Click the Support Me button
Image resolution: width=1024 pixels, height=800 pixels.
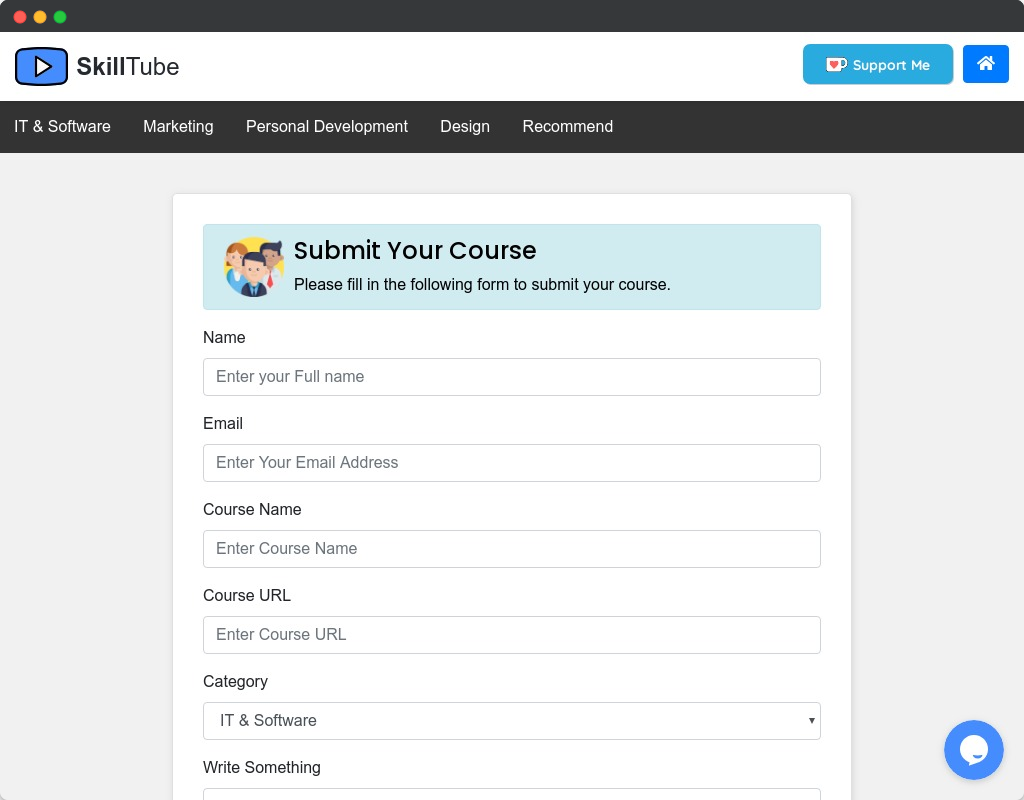tap(878, 64)
